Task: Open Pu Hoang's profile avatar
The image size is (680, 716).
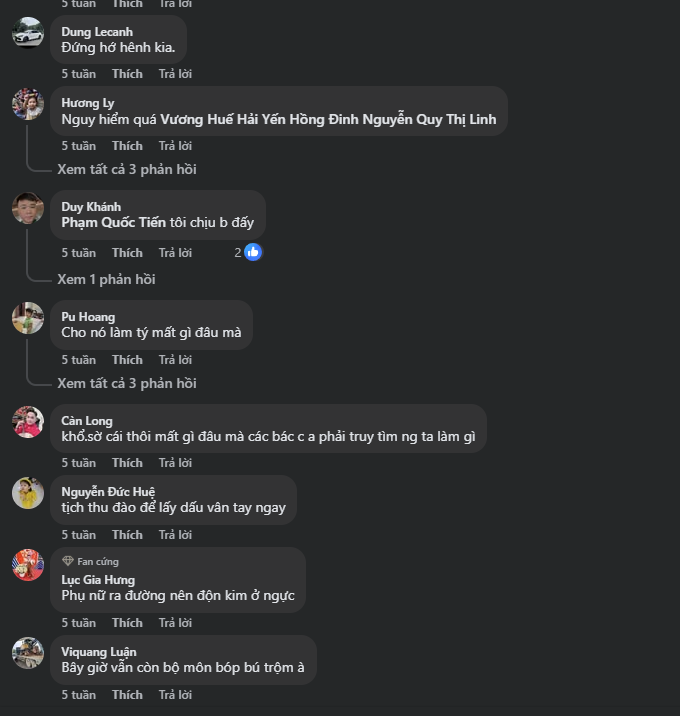Action: pyautogui.click(x=28, y=318)
